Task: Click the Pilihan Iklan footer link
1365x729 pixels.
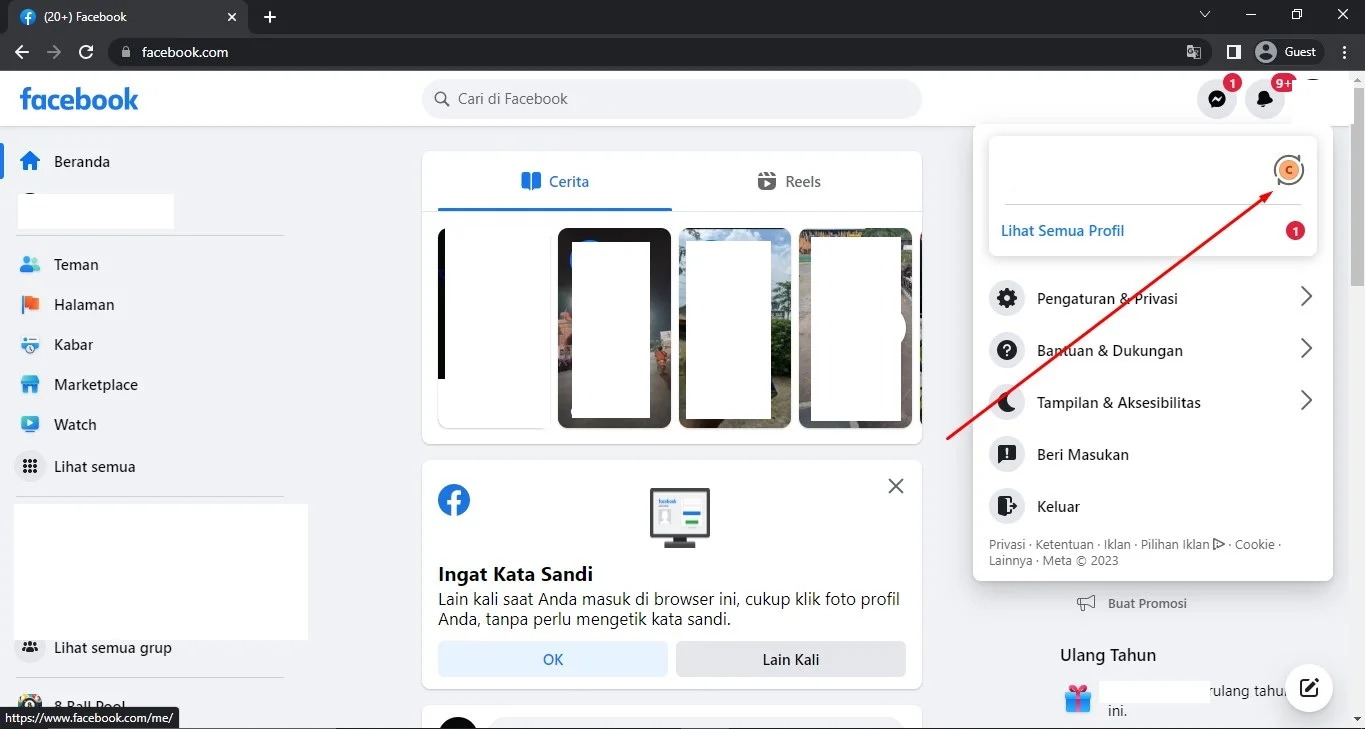Action: (x=1182, y=545)
